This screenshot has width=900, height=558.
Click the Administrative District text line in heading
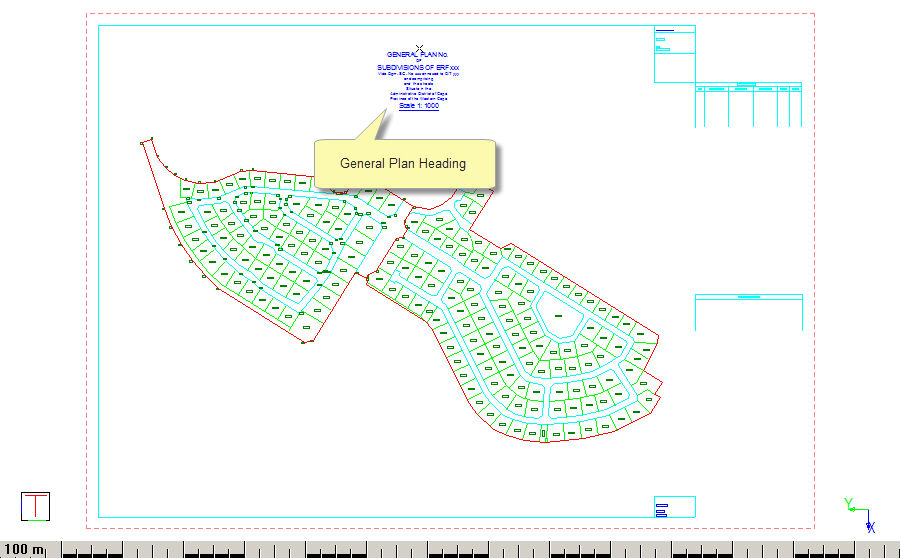pyautogui.click(x=418, y=93)
